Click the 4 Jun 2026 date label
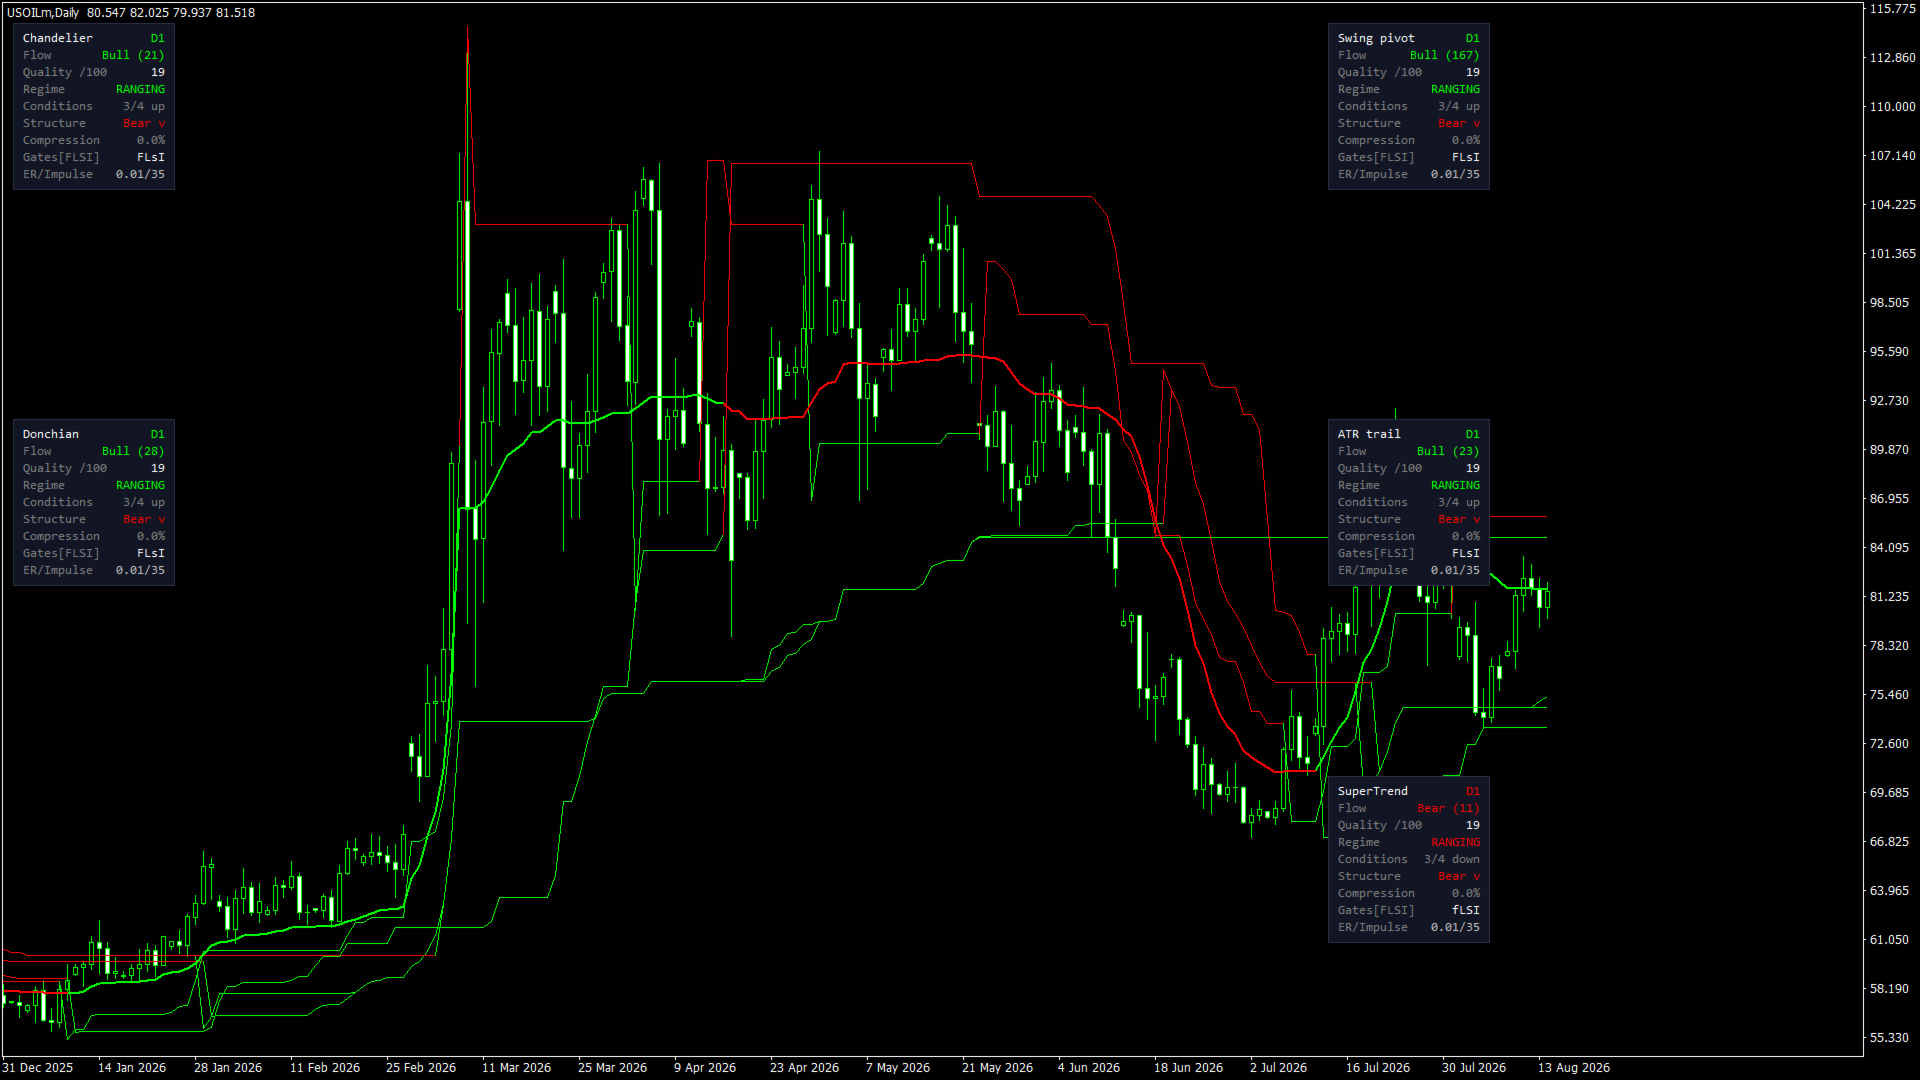1920x1080 pixels. pyautogui.click(x=1089, y=1068)
